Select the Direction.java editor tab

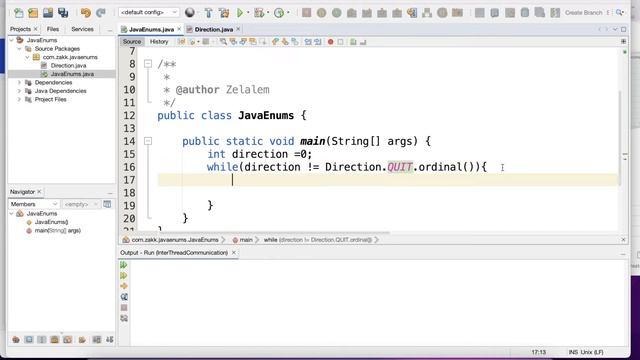tap(214, 29)
